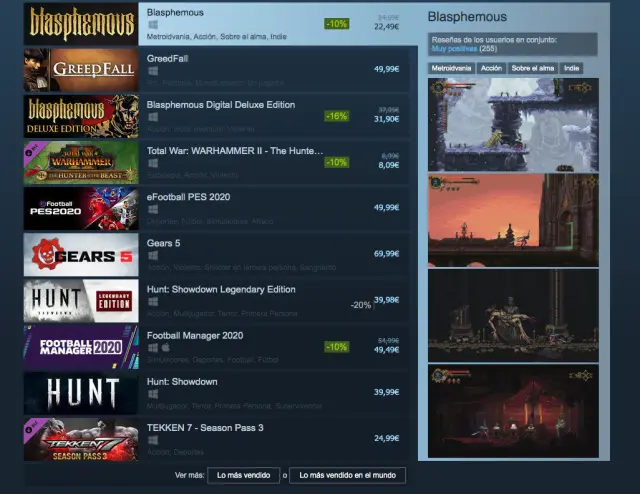This screenshot has height=494, width=640.
Task: Click the eFootball PES 2020 title
Action: coord(189,197)
